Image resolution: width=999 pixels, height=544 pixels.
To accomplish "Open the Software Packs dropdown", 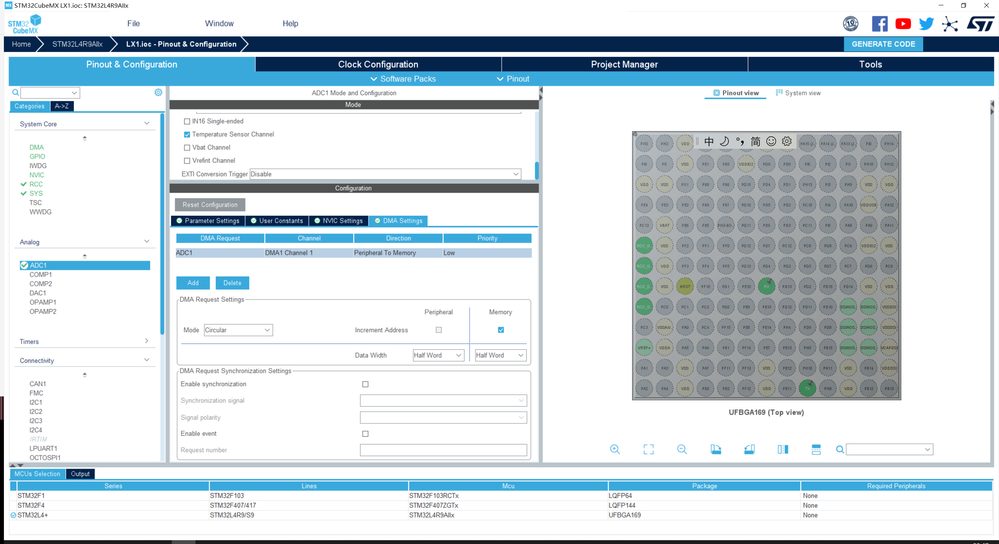I will [x=403, y=79].
